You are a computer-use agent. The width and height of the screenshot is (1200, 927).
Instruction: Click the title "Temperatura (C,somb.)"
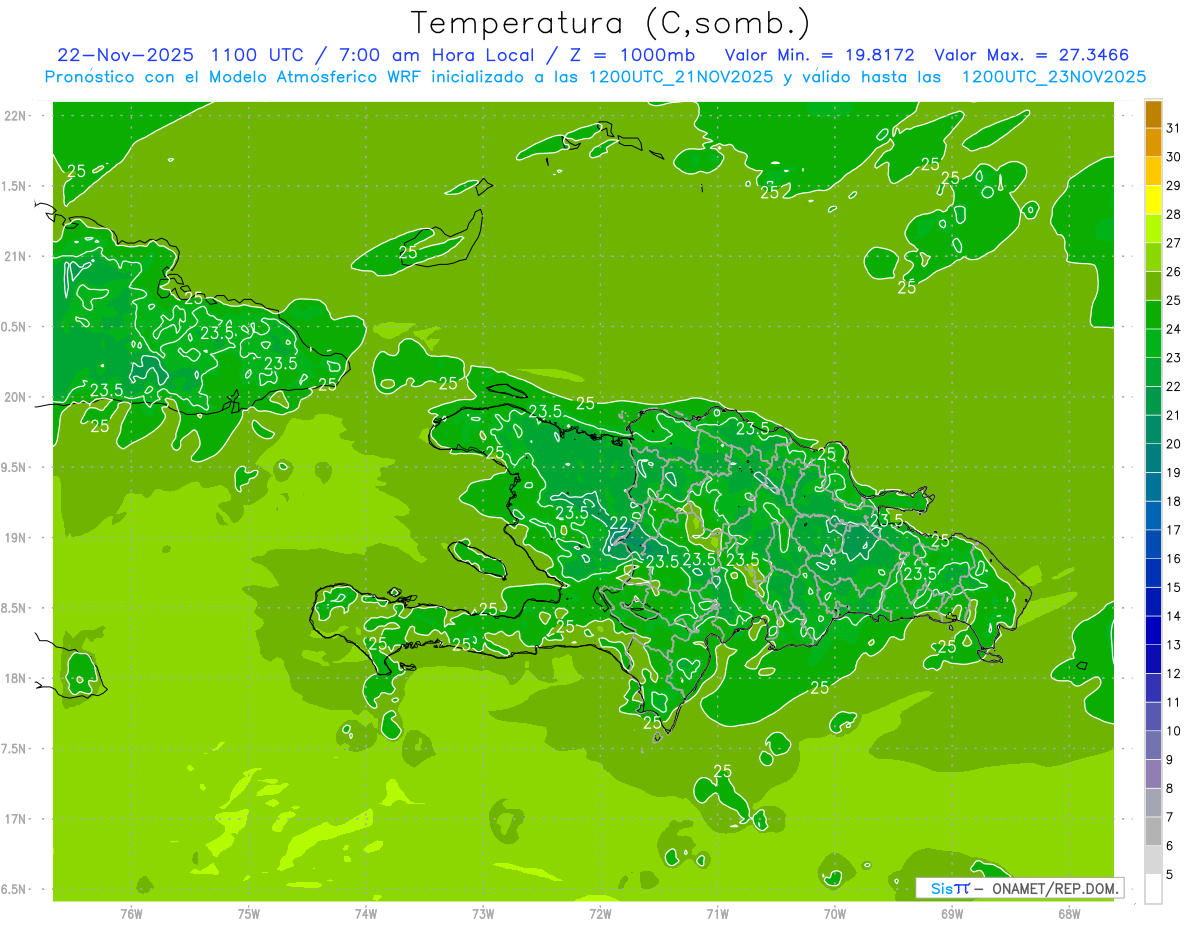coord(611,23)
